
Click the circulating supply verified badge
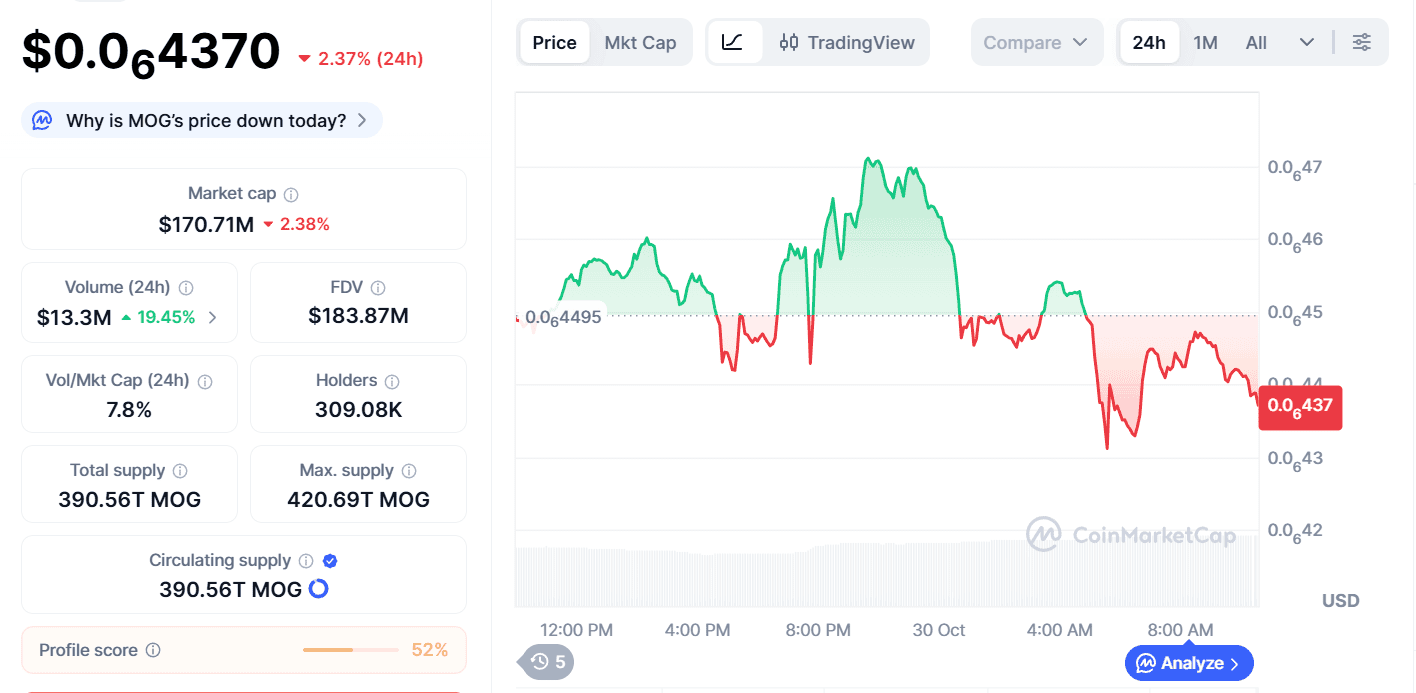tap(329, 561)
